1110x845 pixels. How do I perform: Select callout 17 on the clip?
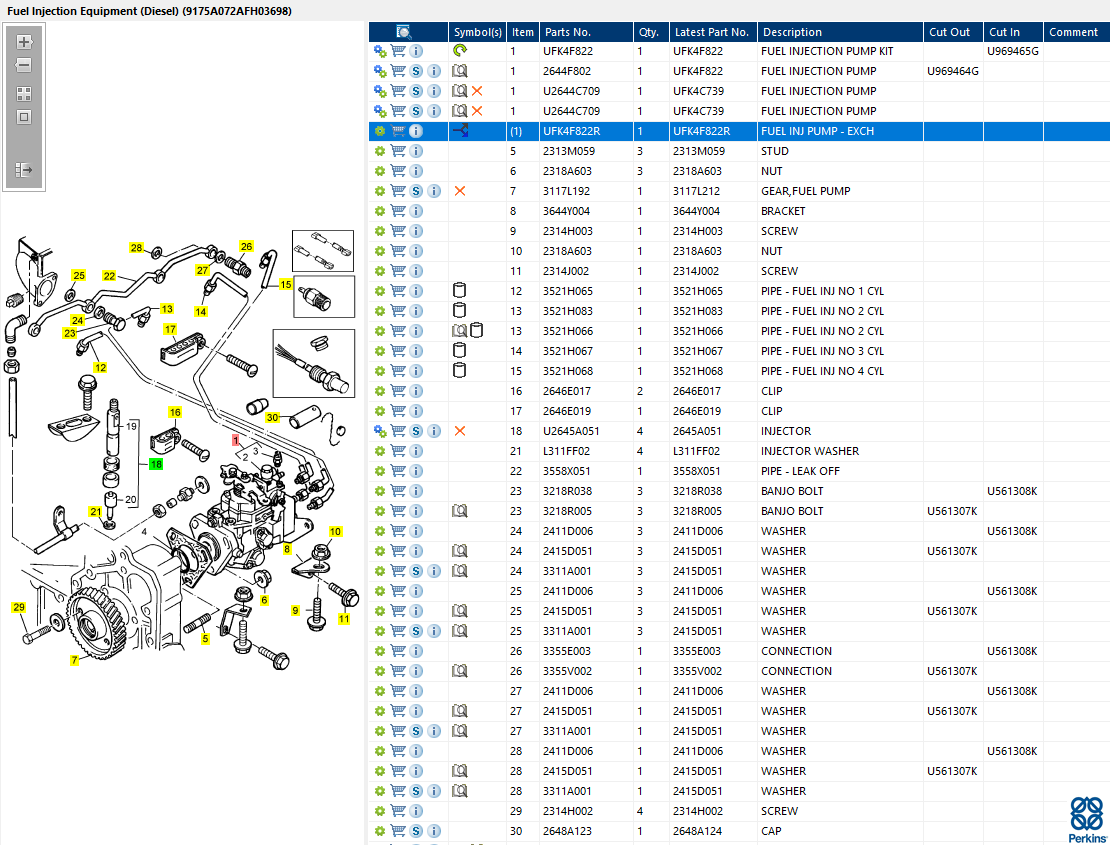coord(170,329)
